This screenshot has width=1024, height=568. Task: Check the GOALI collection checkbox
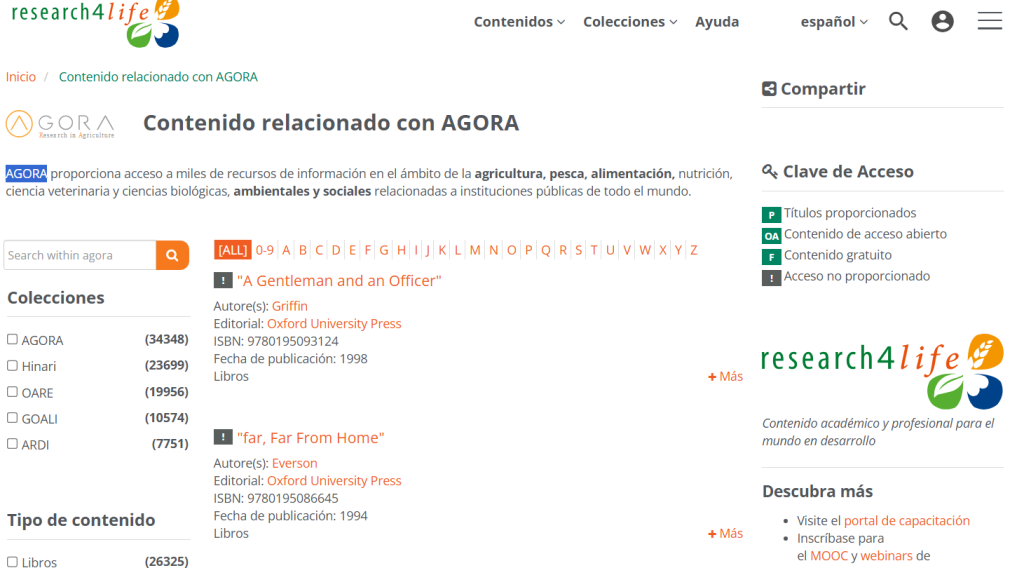[12, 418]
